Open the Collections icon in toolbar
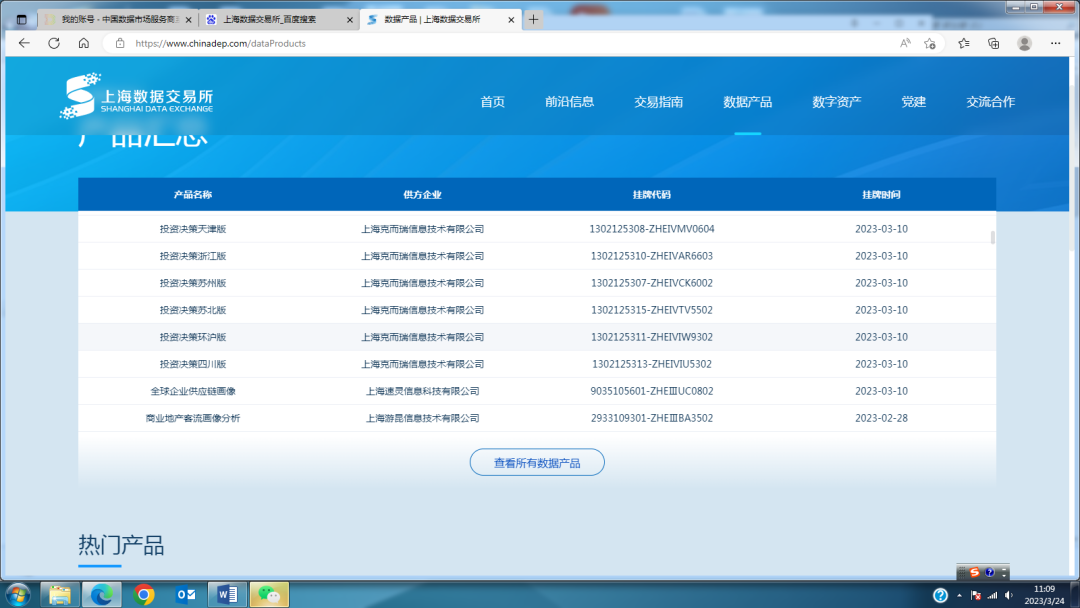Image resolution: width=1080 pixels, height=608 pixels. pos(993,43)
